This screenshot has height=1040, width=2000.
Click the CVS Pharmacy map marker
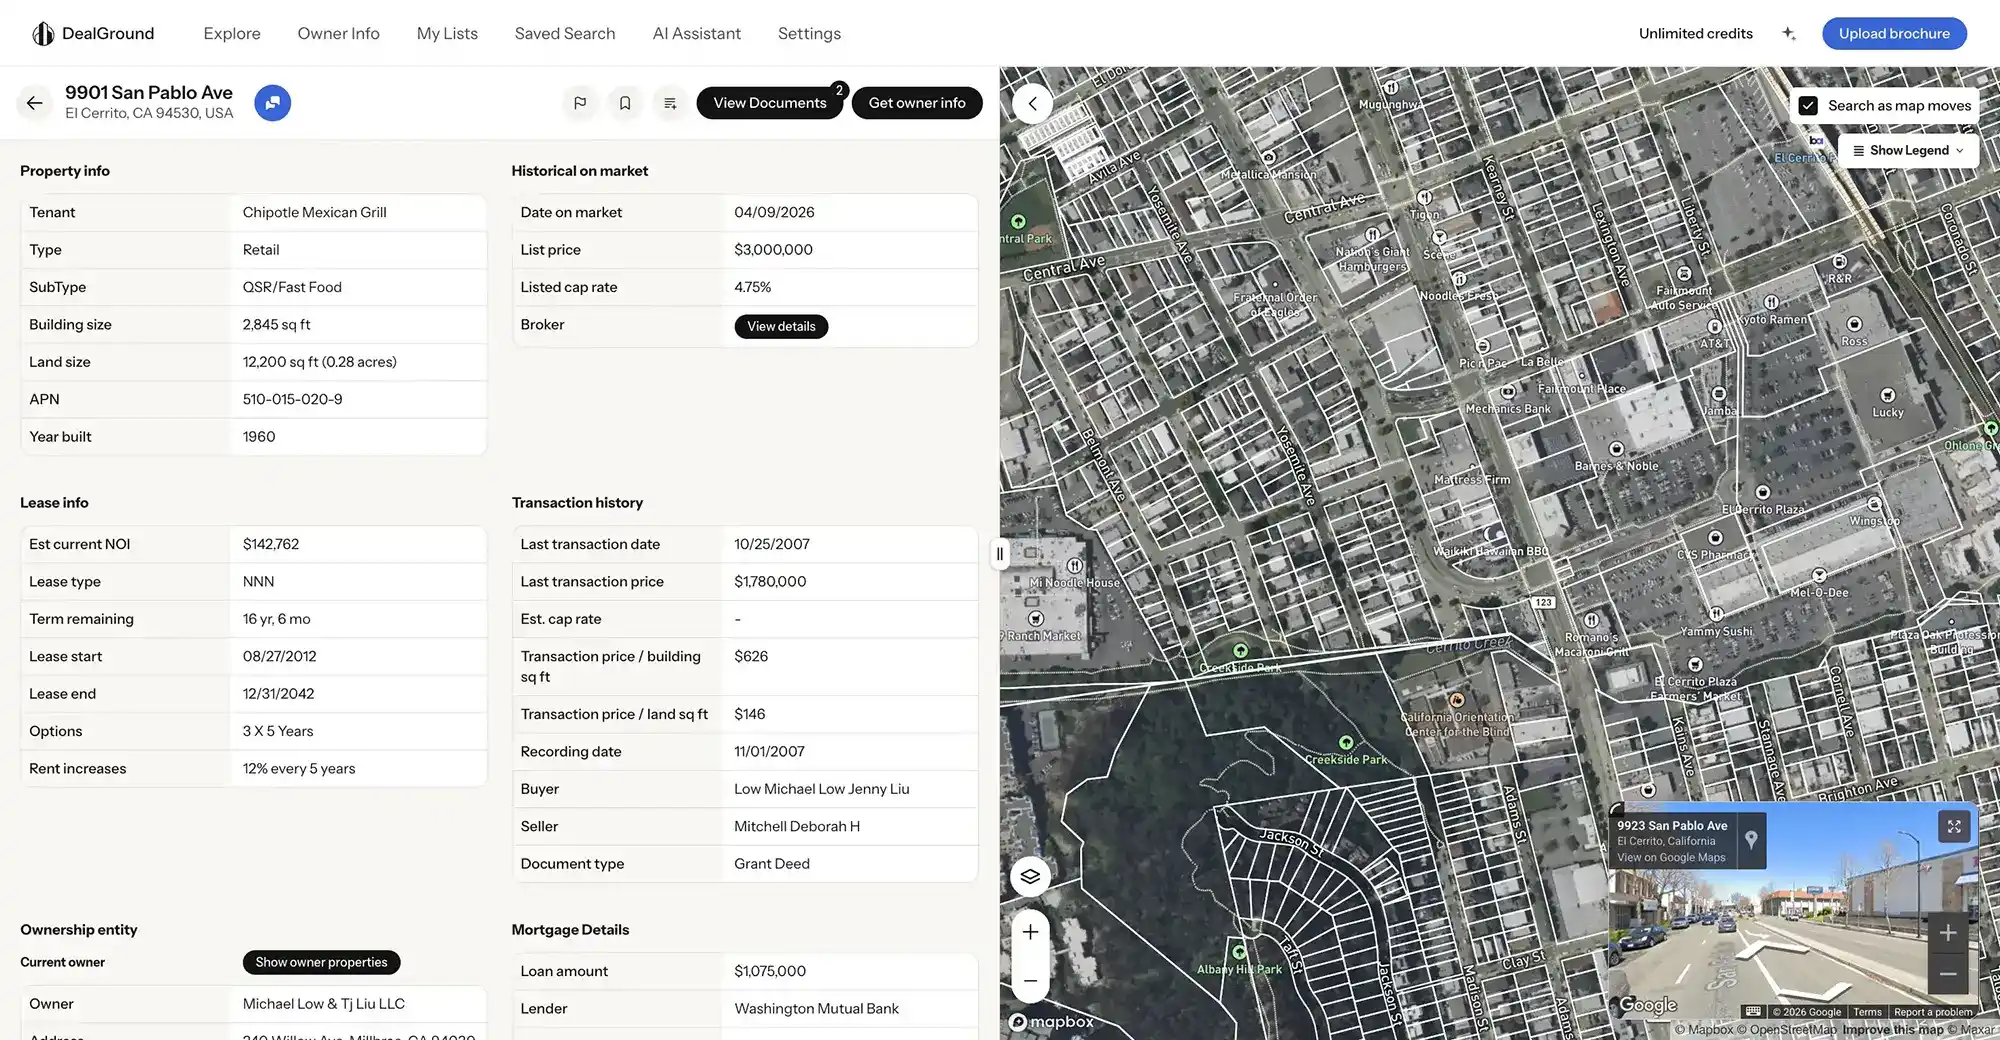(1715, 538)
